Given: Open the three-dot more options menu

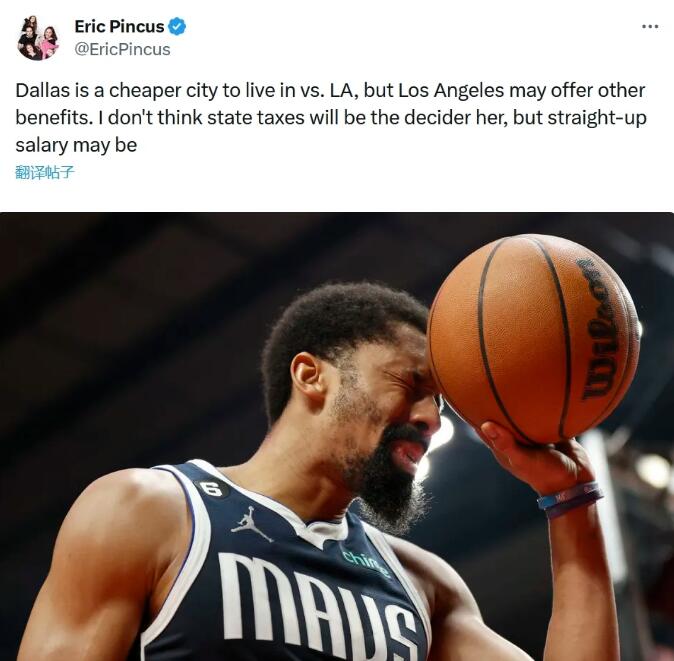Looking at the screenshot, I should pyautogui.click(x=650, y=27).
